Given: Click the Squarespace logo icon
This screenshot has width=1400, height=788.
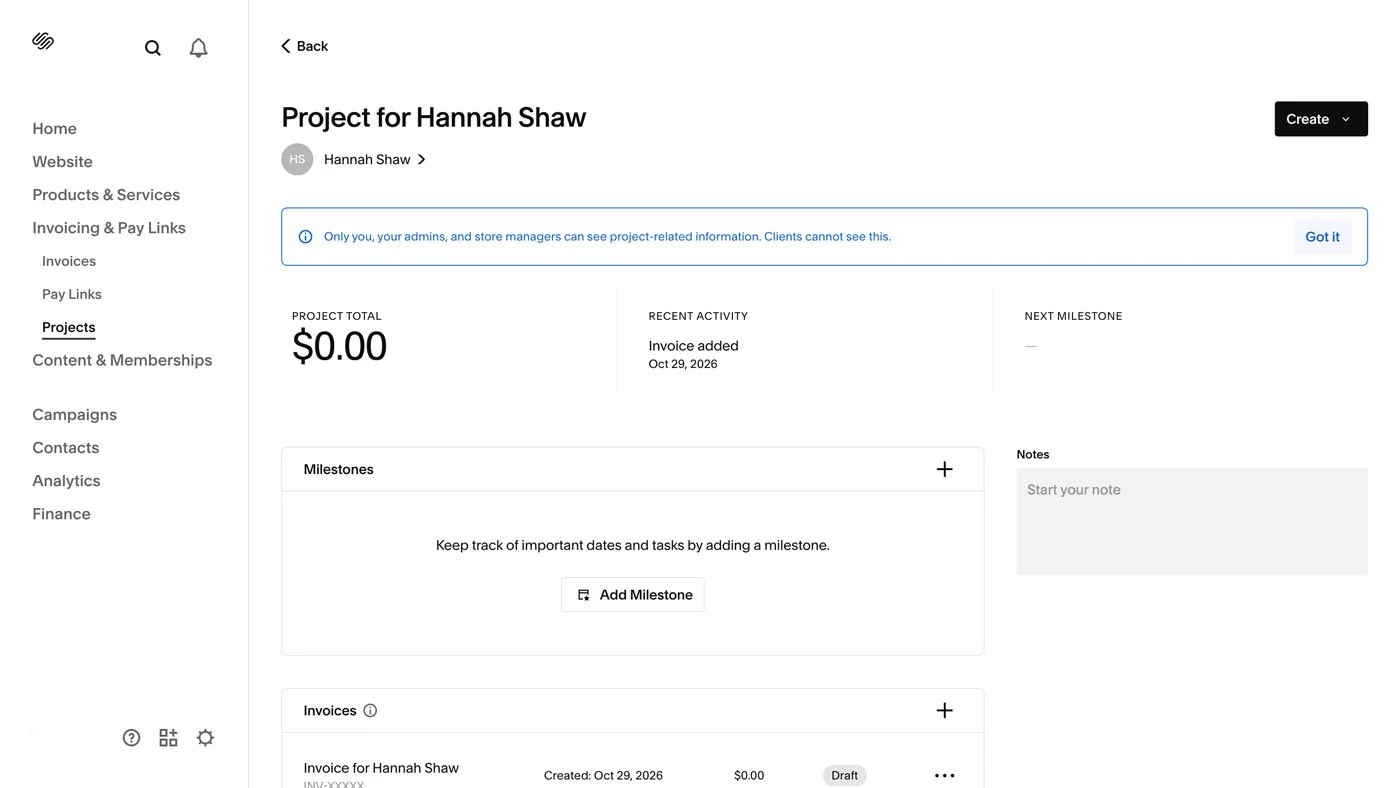Looking at the screenshot, I should point(43,41).
